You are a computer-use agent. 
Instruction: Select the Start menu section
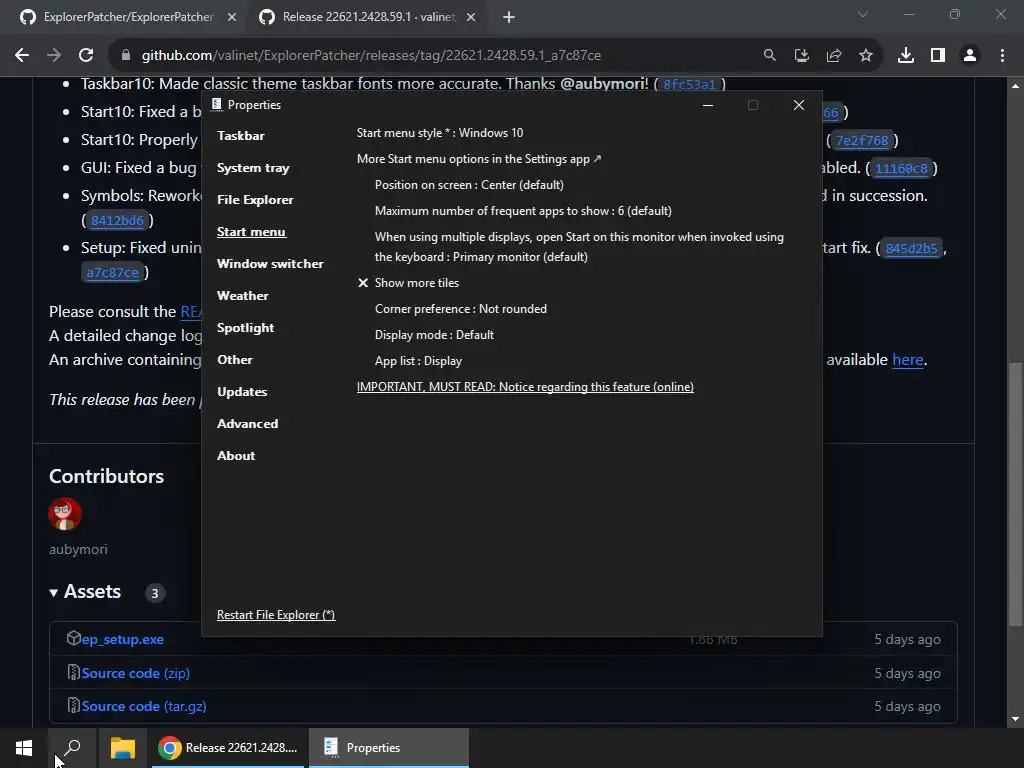251,232
